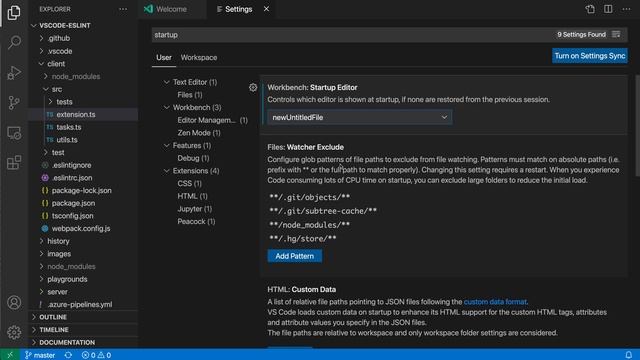Viewport: 640px width, 360px height.
Task: Collapse the Extensions settings group
Action: (x=167, y=171)
